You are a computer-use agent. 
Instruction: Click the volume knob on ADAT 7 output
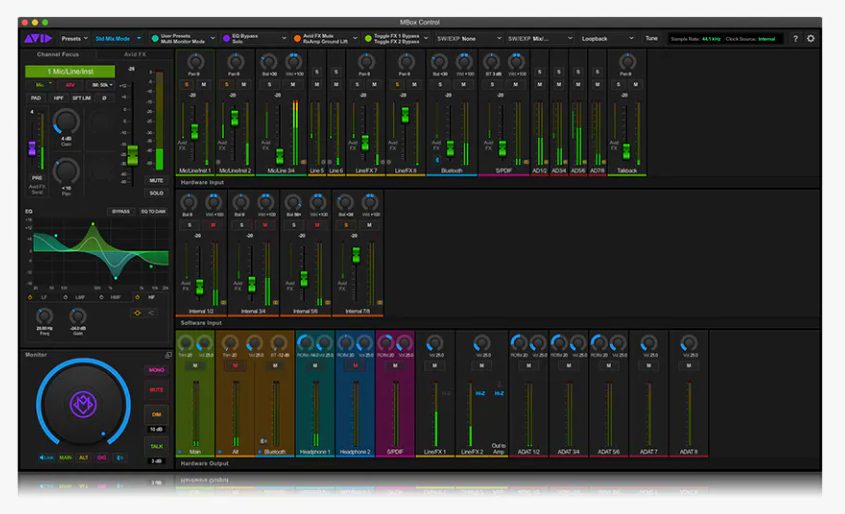[x=649, y=343]
